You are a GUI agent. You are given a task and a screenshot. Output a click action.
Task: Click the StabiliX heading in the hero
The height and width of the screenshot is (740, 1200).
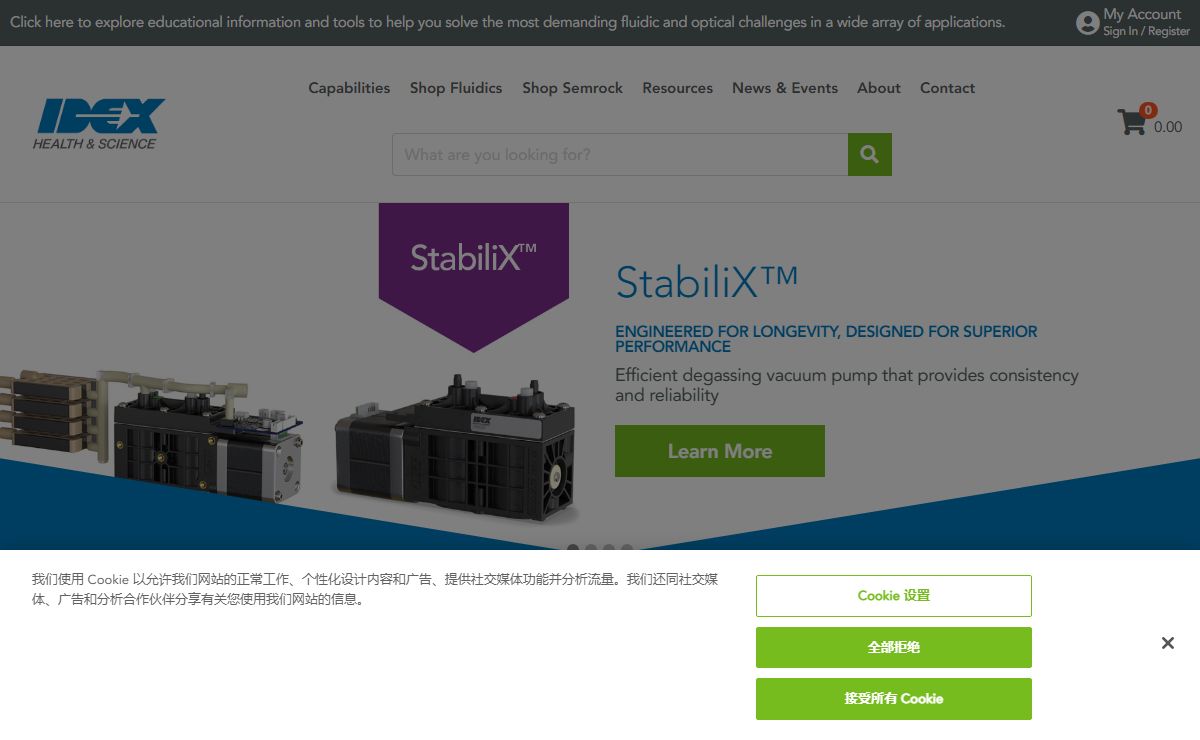(x=706, y=281)
